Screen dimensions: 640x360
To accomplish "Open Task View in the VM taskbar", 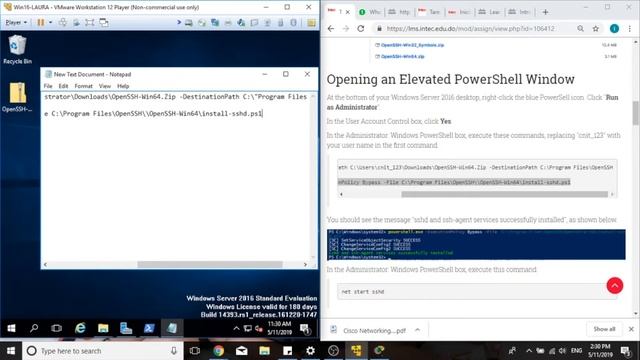I will click(56, 328).
